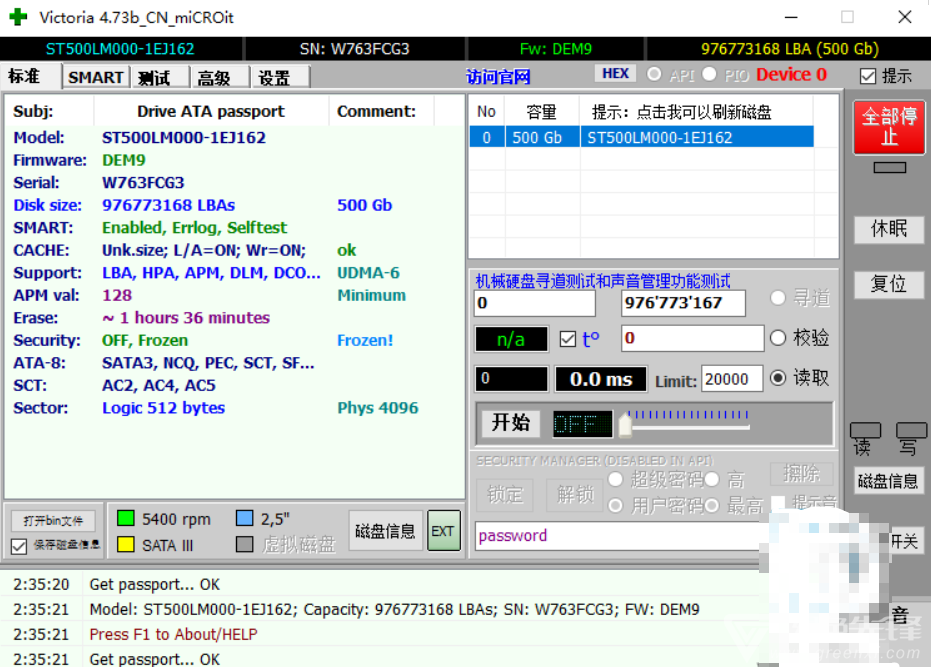Image resolution: width=931 pixels, height=667 pixels.
Task: Toggle the 提示 hints checkbox
Action: [x=868, y=76]
